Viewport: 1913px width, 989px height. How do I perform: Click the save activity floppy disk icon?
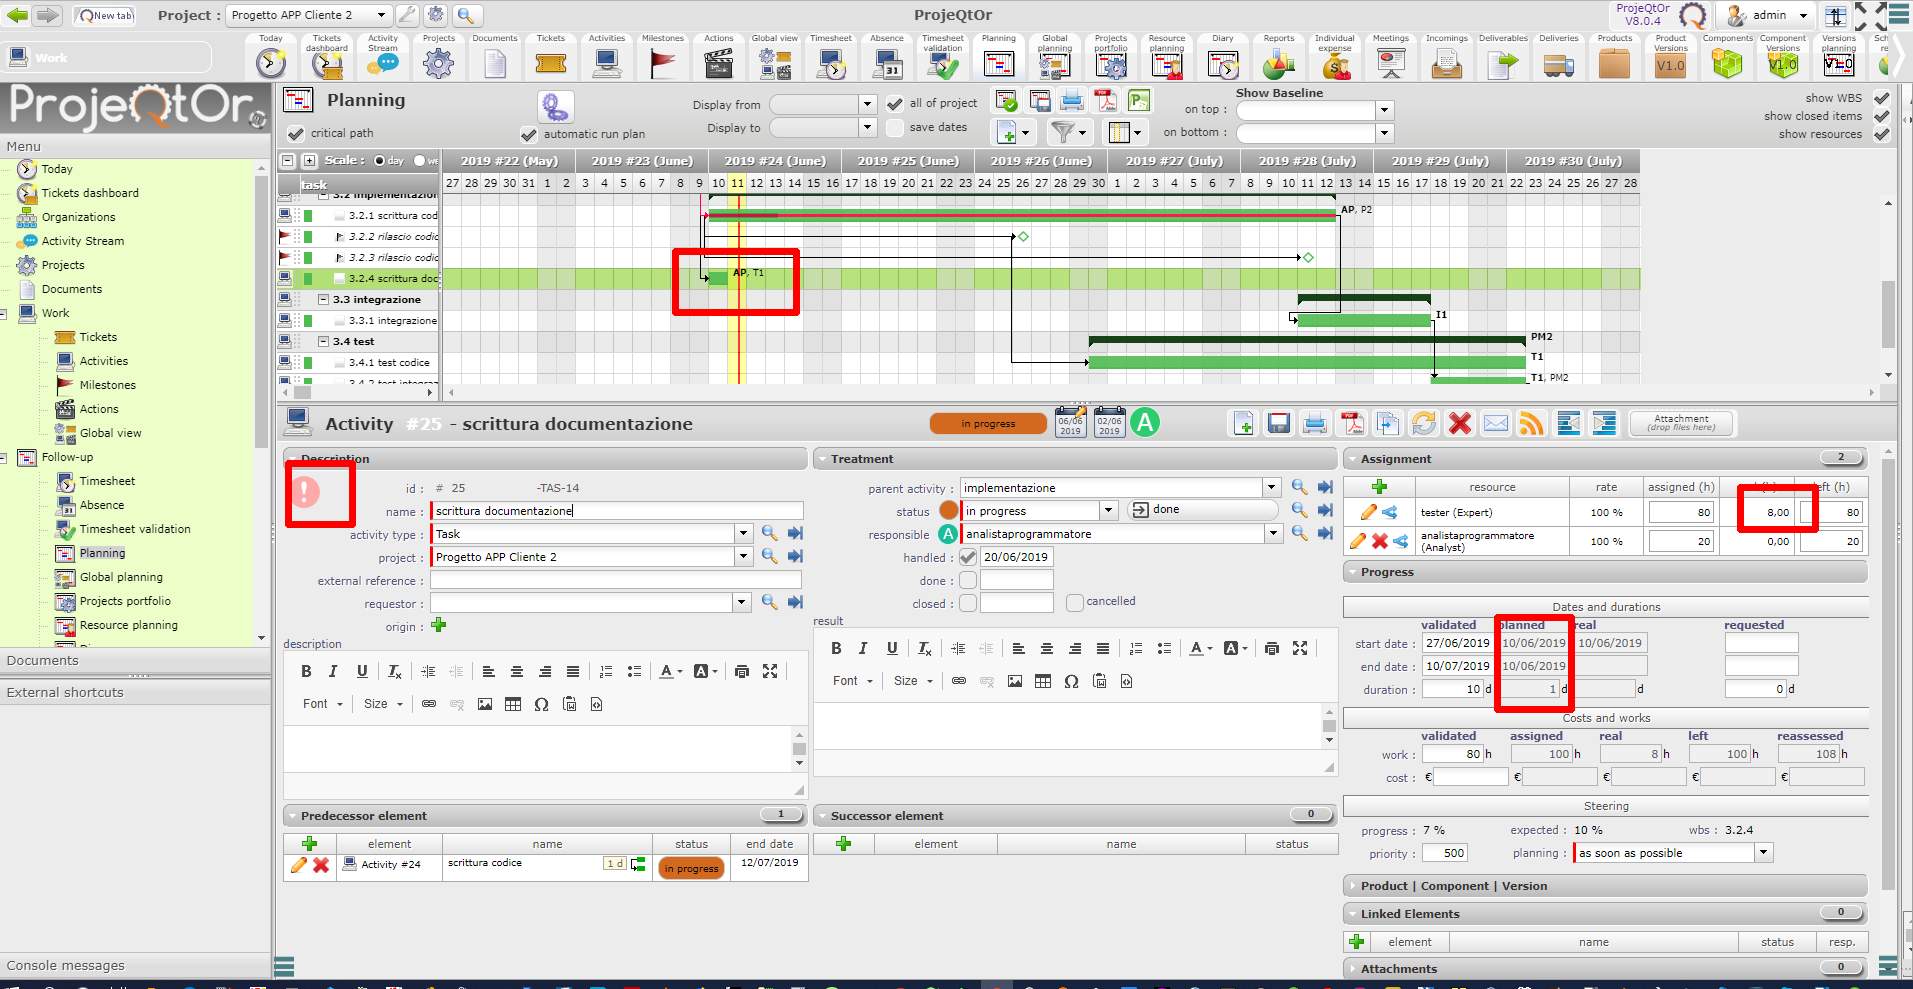tap(1278, 424)
